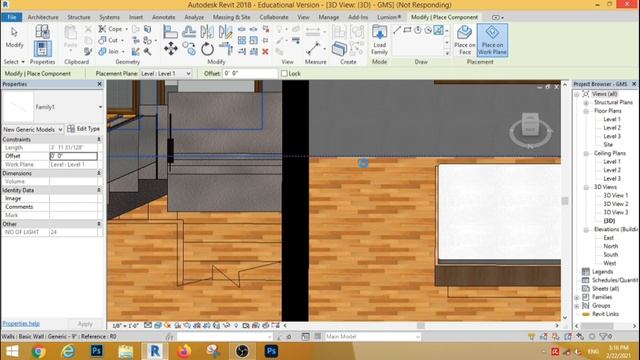Open Firefox from the taskbar

(x=184, y=351)
